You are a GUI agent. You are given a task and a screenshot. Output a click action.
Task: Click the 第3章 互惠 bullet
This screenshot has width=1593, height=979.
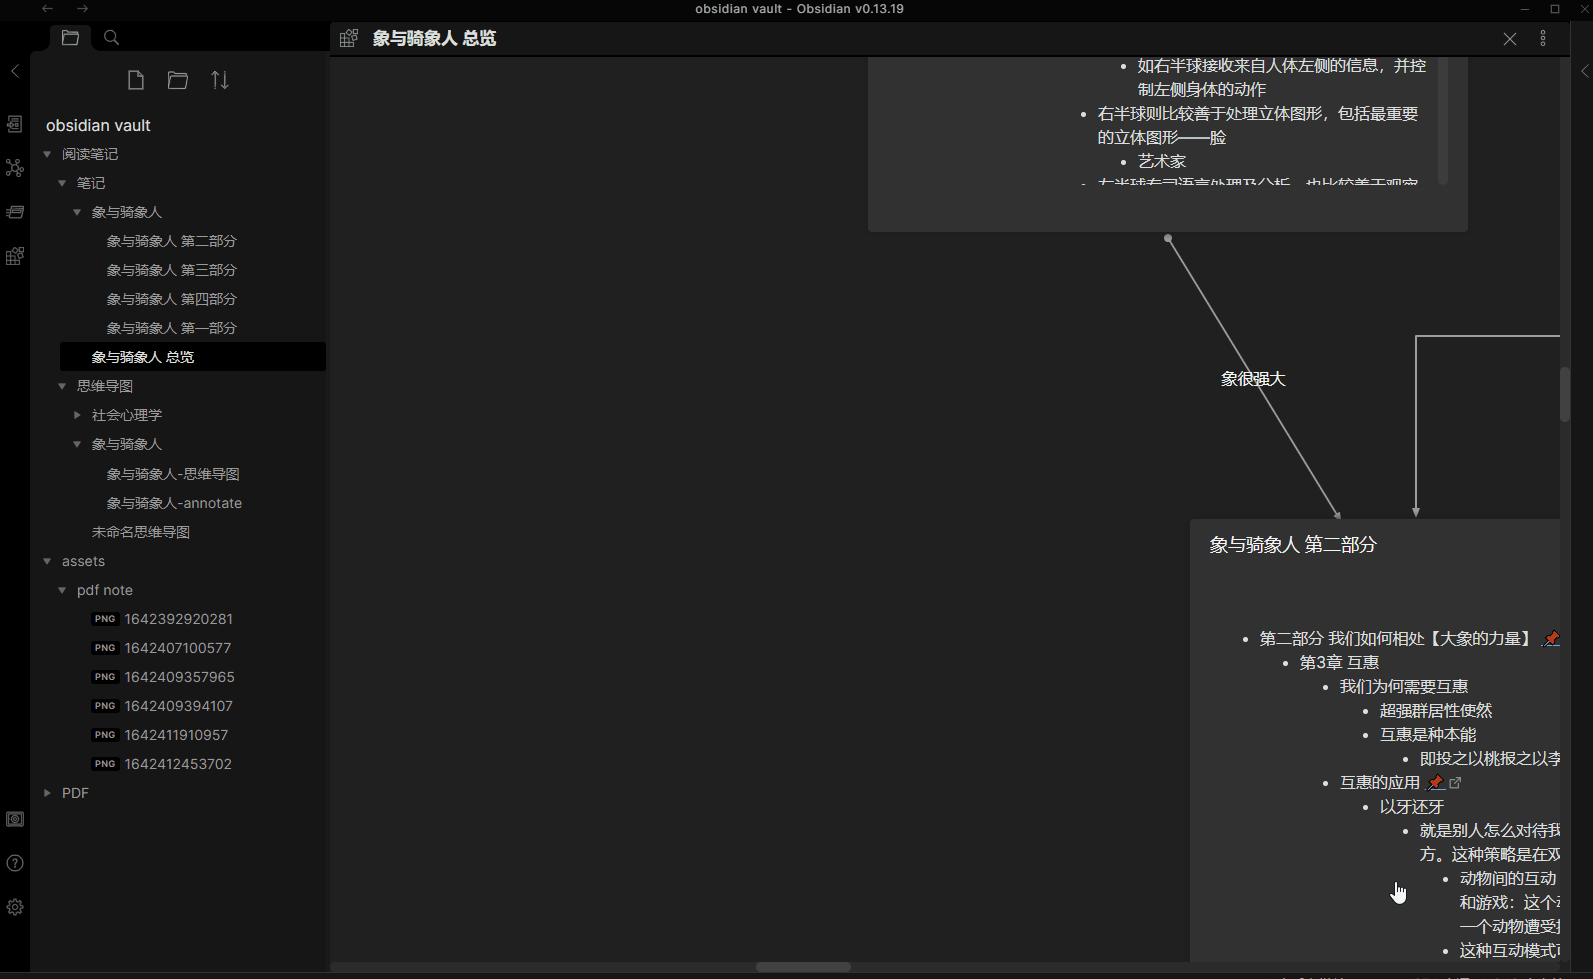[x=1339, y=663]
